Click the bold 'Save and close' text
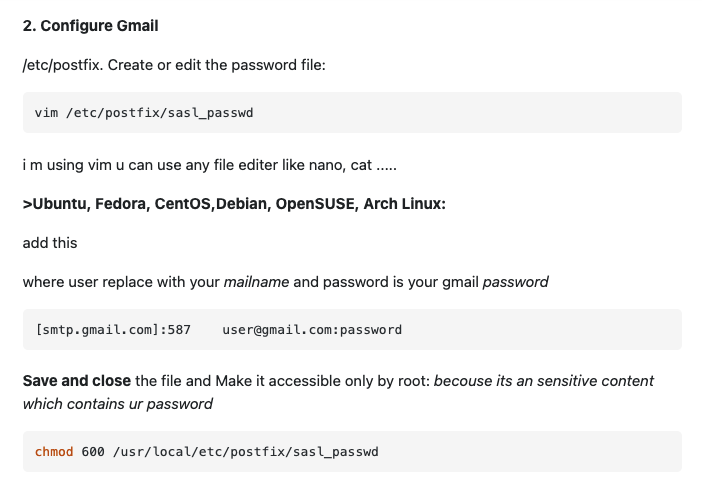The height and width of the screenshot is (489, 702). [x=77, y=381]
